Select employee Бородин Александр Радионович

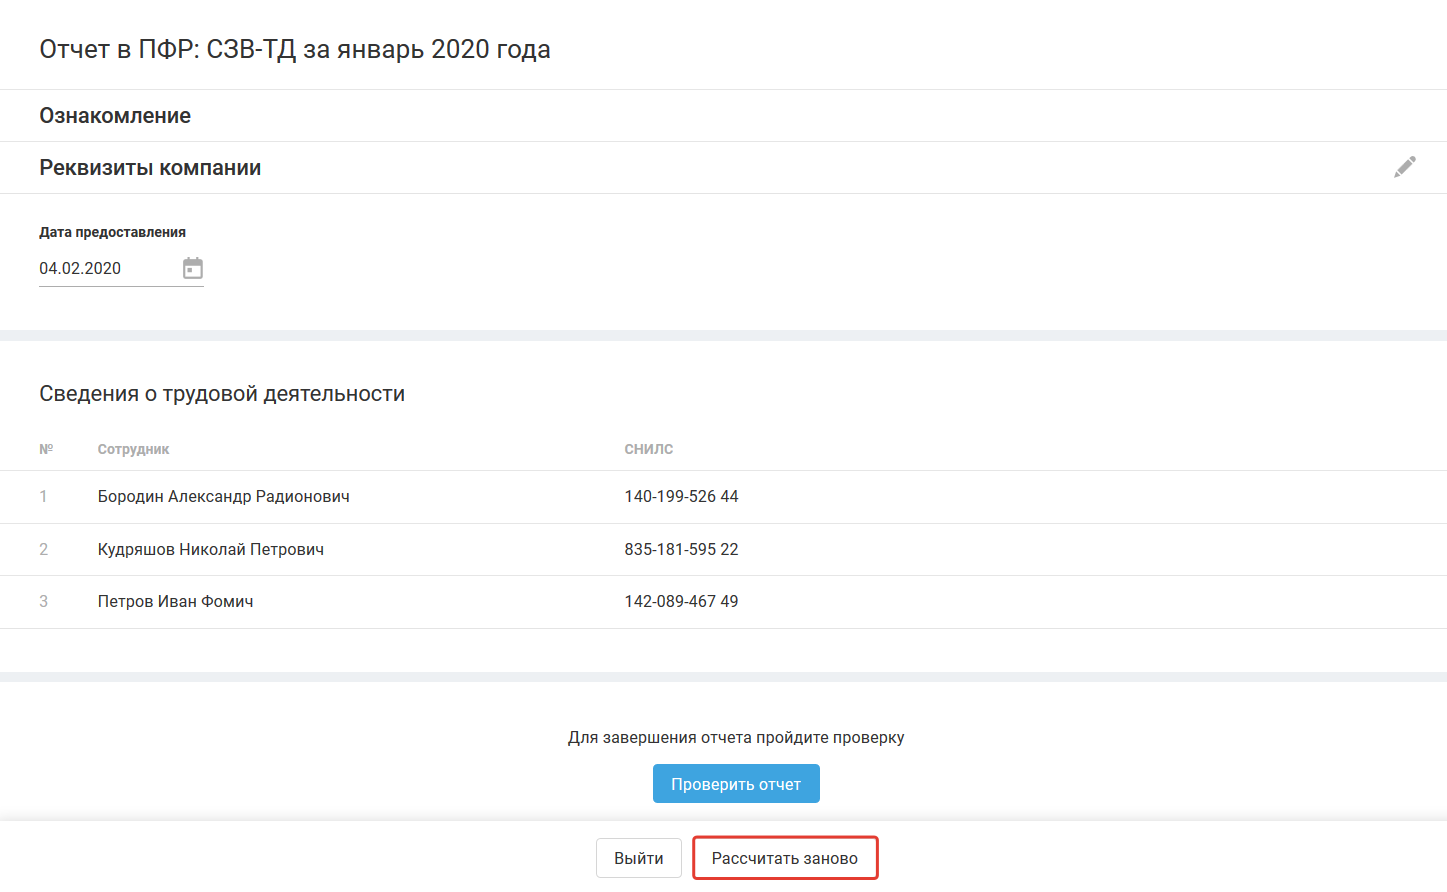(224, 497)
